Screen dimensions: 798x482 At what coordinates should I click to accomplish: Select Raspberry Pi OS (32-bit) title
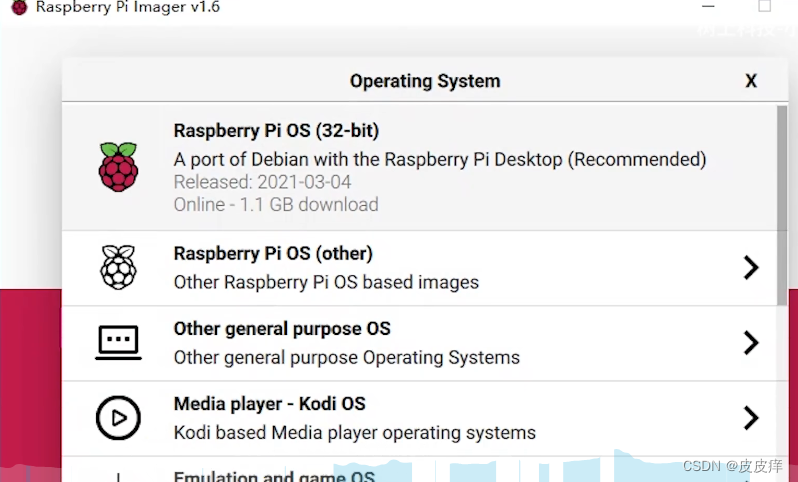click(x=276, y=131)
